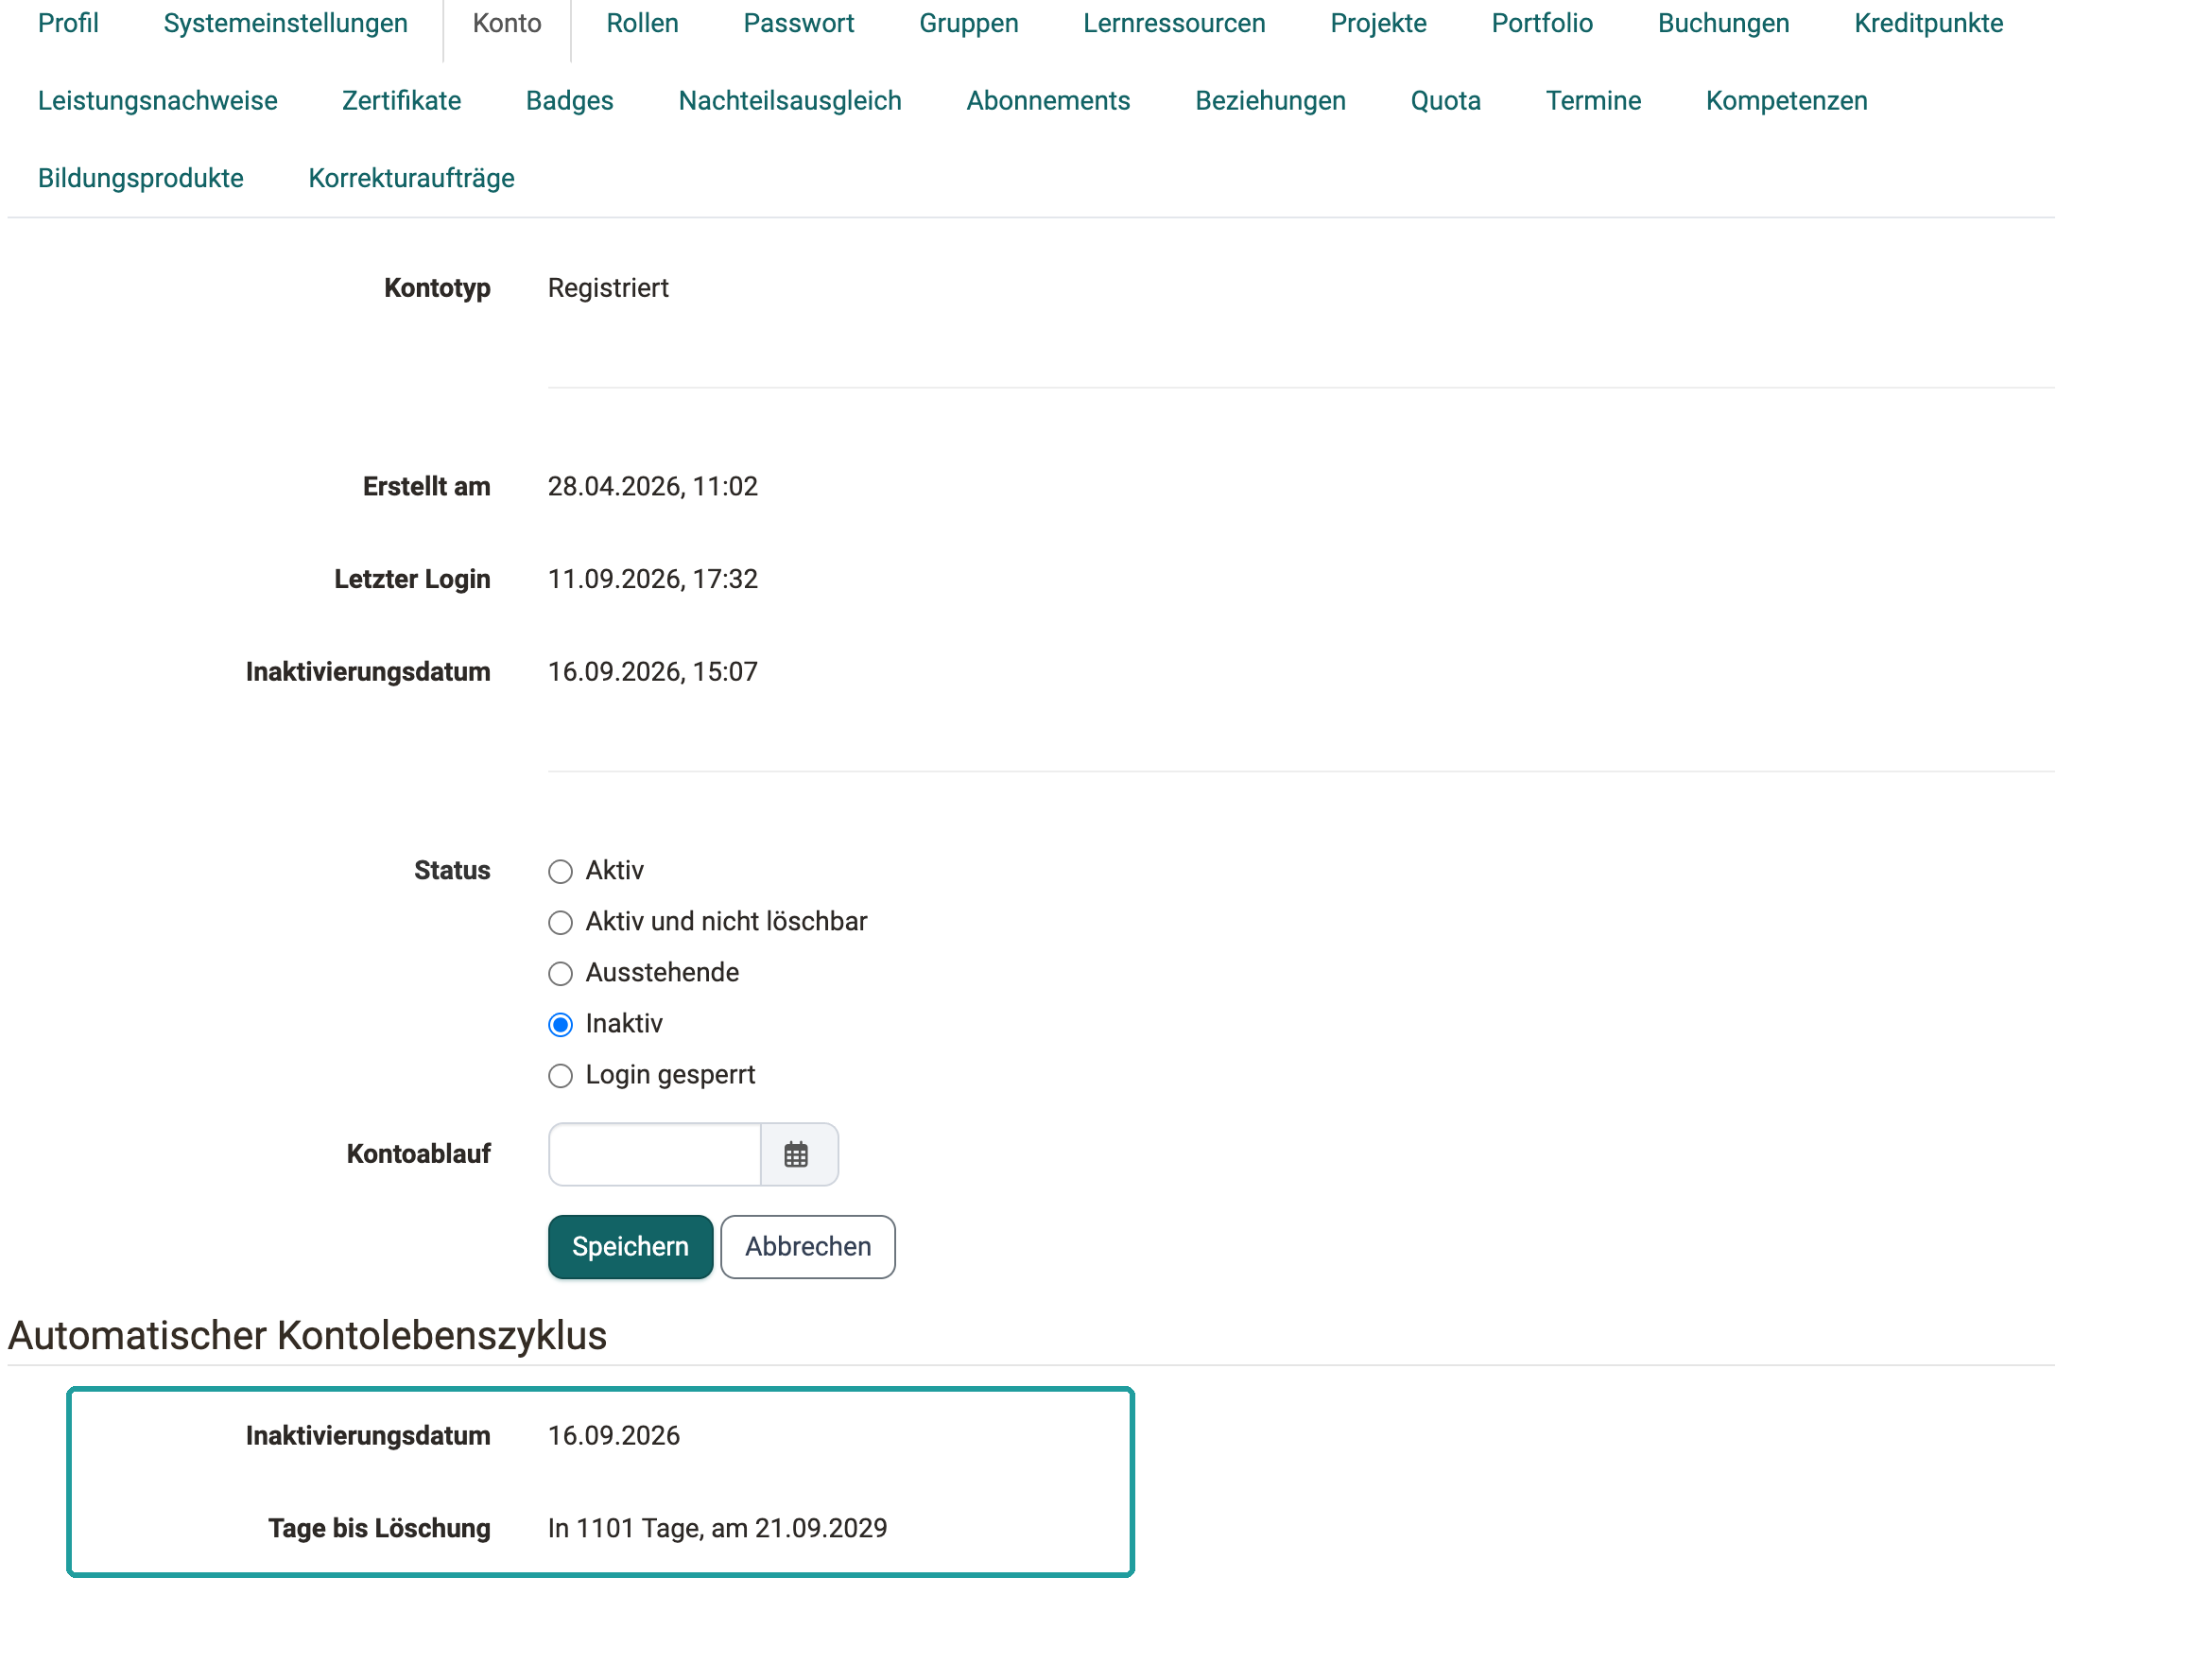The image size is (2212, 1664).
Task: Save changes with the Speichern button
Action: pyautogui.click(x=631, y=1248)
